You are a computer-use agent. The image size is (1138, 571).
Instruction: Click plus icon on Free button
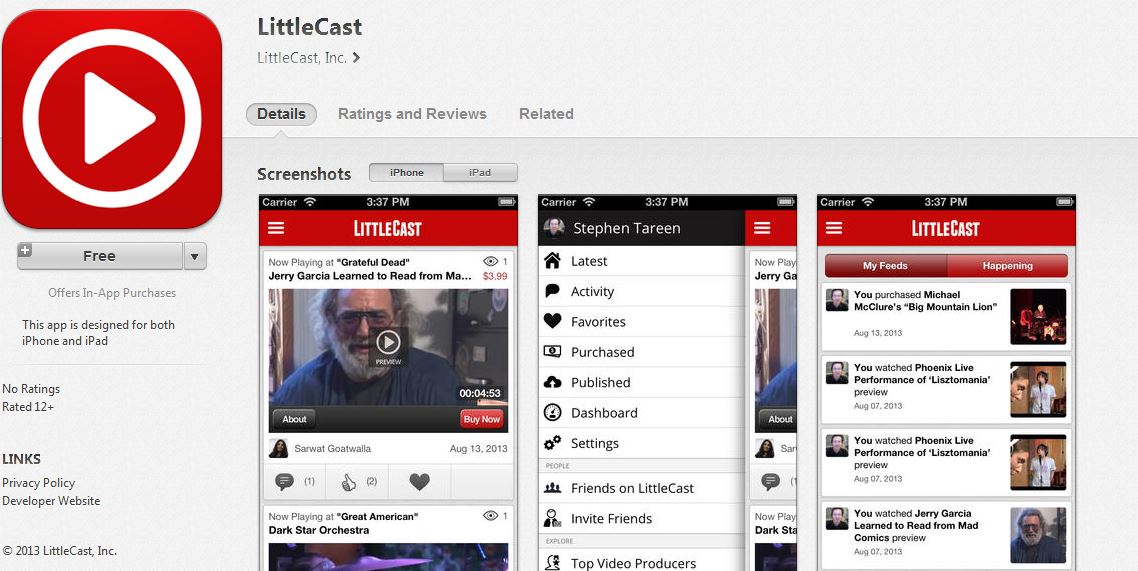(25, 250)
